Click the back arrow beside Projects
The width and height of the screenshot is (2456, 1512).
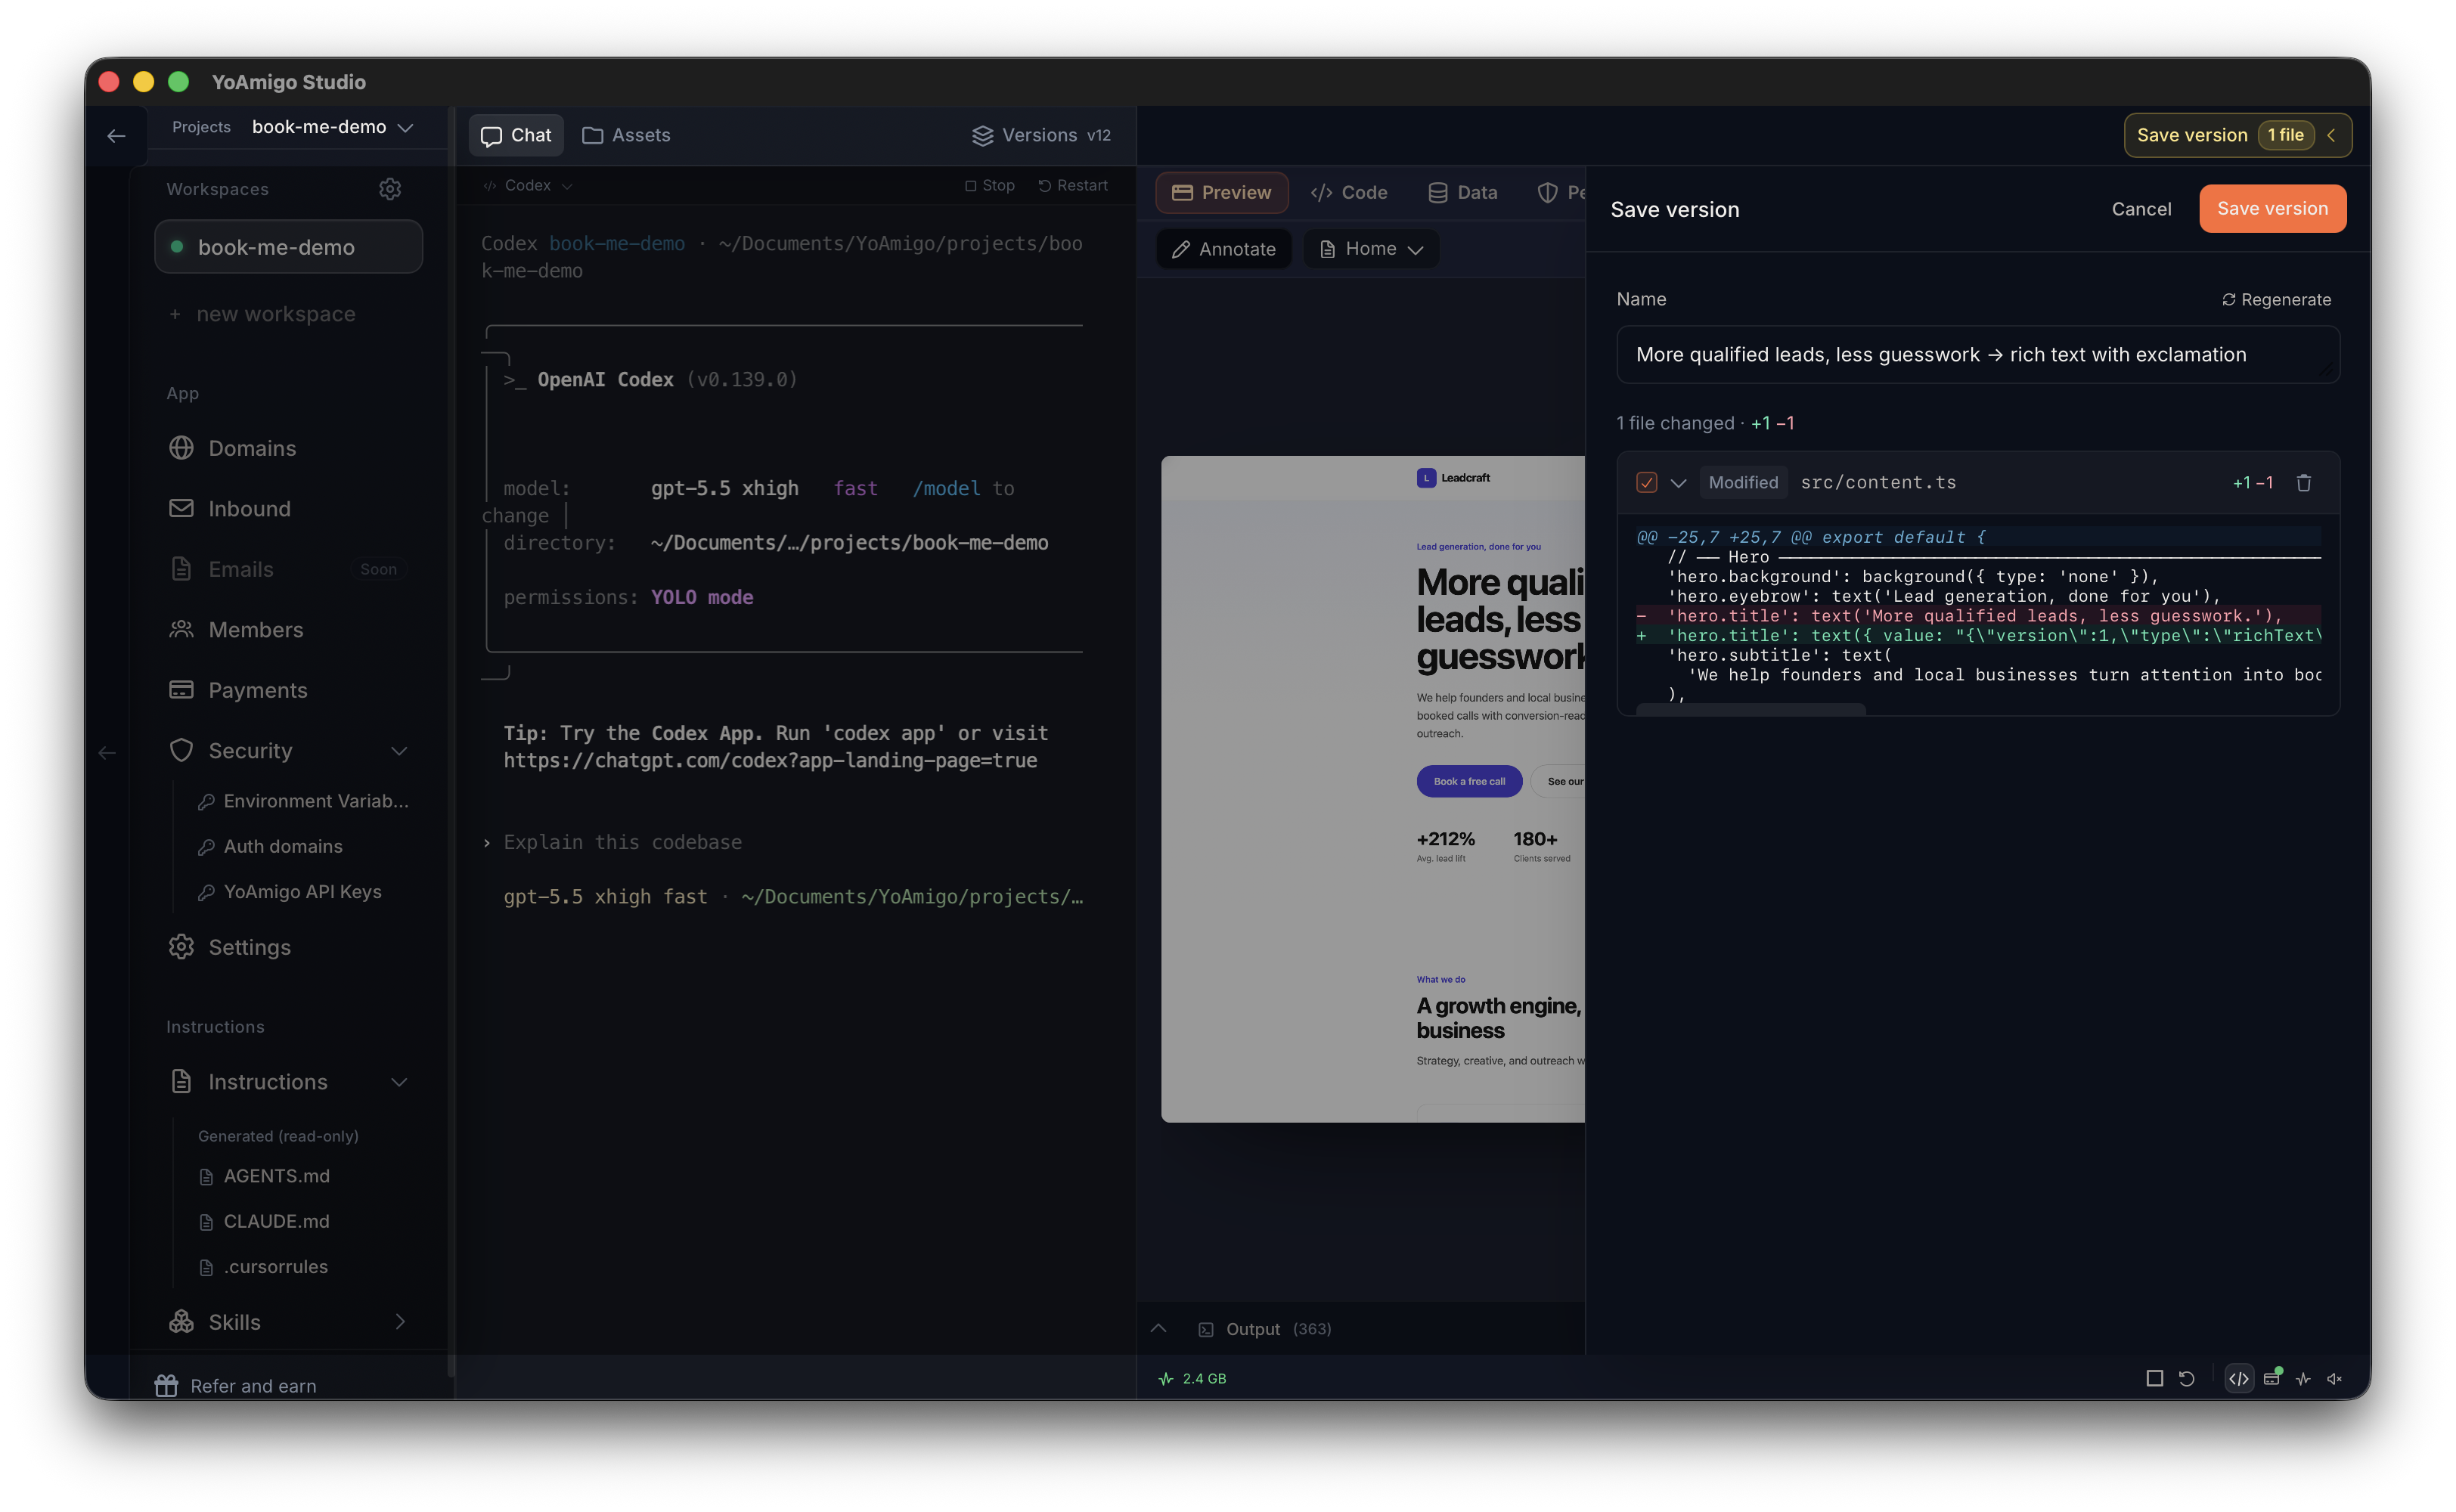116,136
